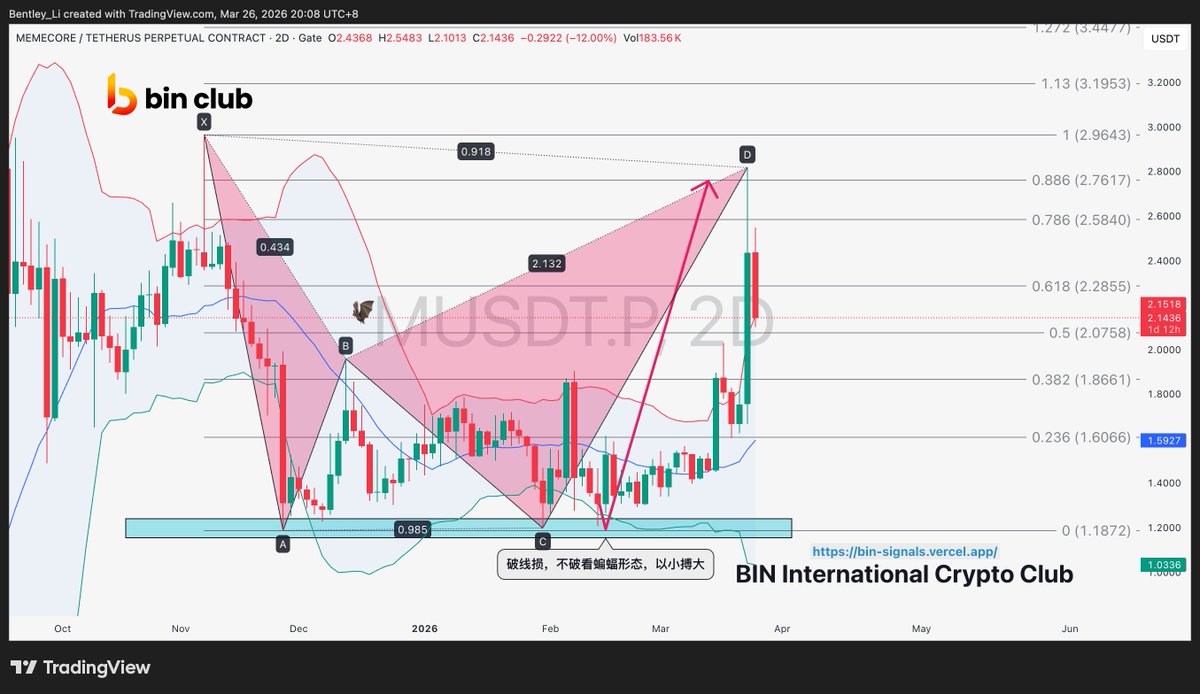Viewport: 1200px width, 694px height.
Task: Click the Nov label on time axis
Action: coord(180,629)
